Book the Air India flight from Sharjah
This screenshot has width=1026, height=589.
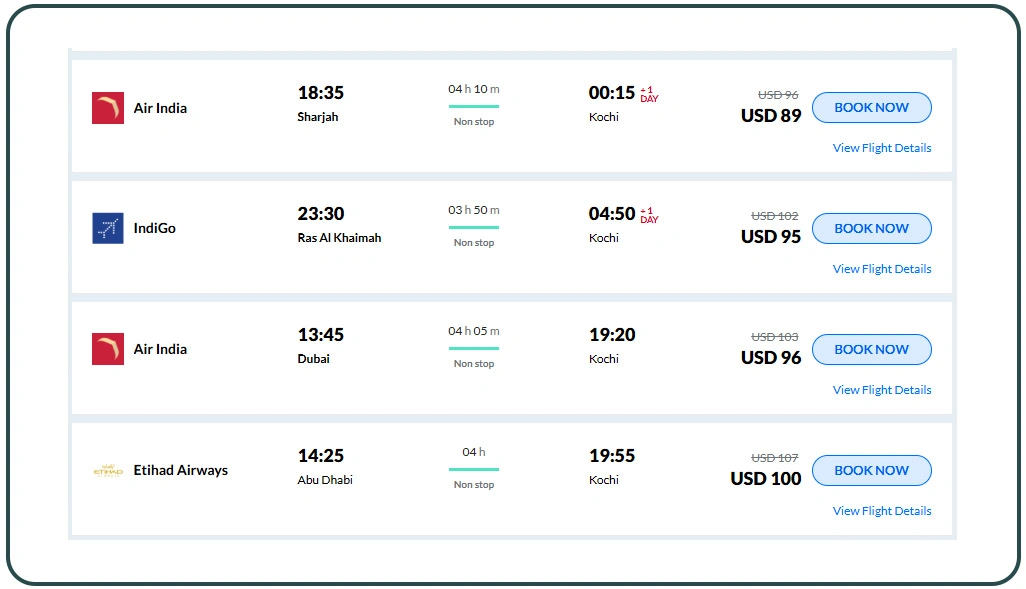(871, 107)
